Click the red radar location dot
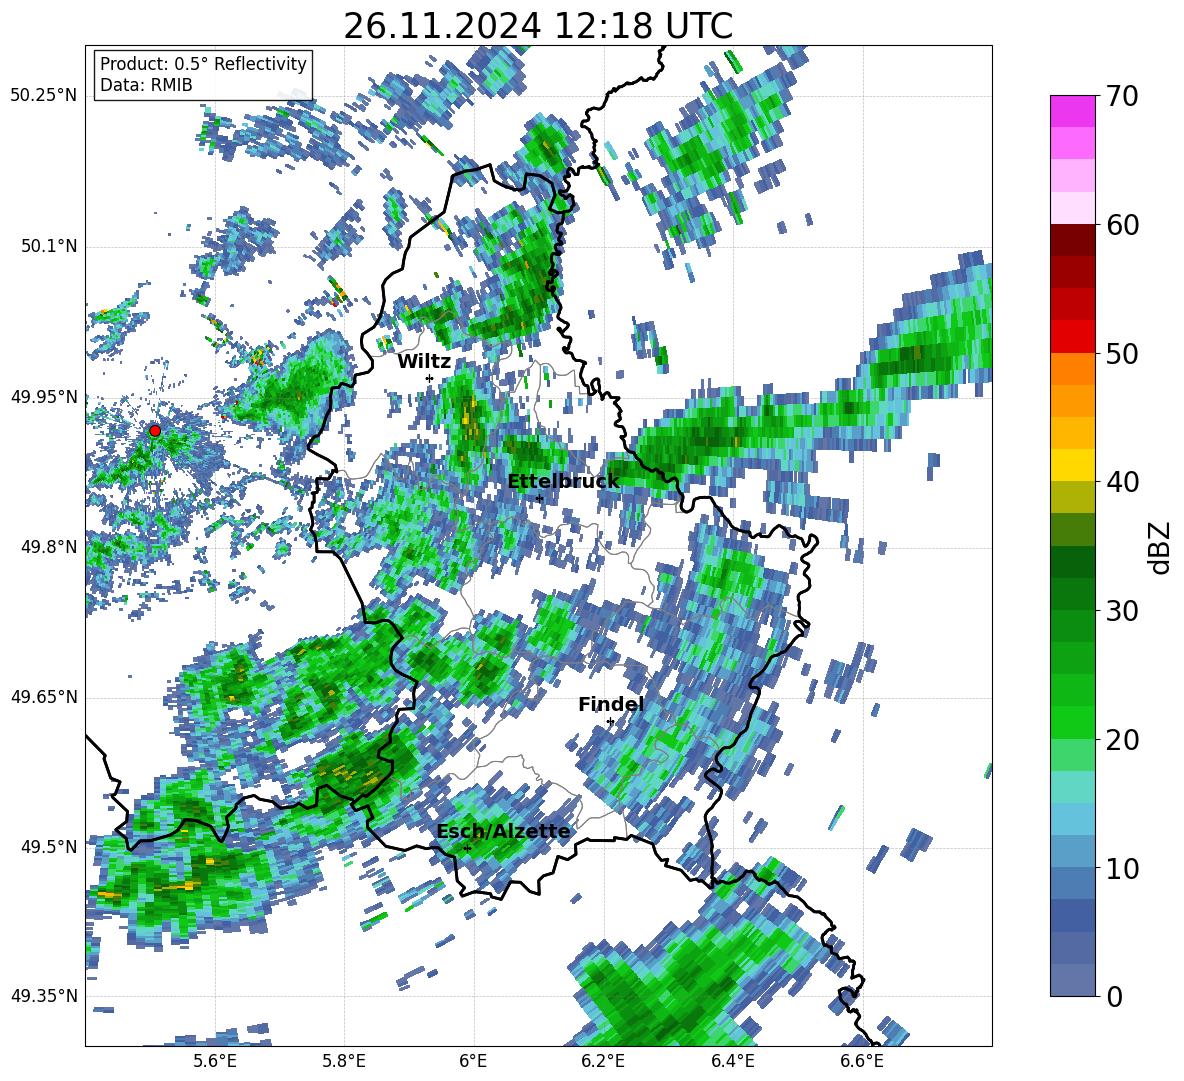Image resolution: width=1184 pixels, height=1081 pixels. [155, 430]
